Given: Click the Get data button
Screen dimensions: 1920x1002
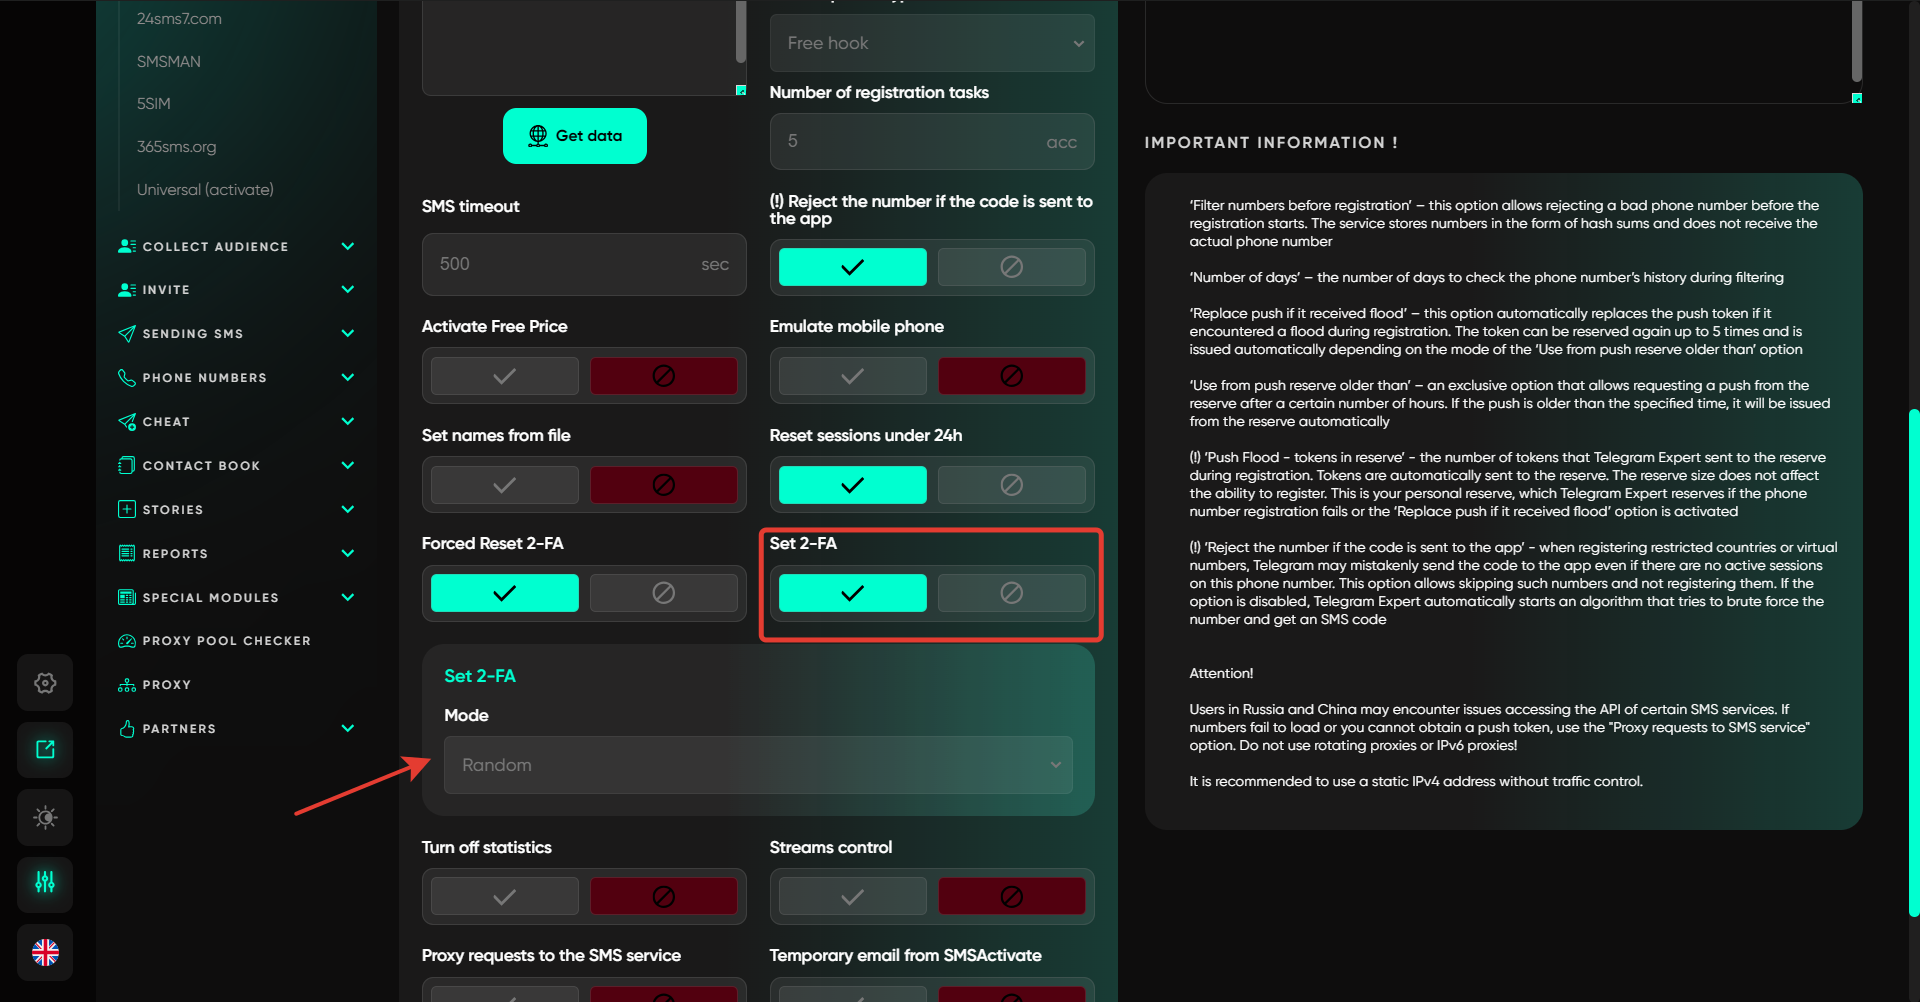Looking at the screenshot, I should click(575, 136).
